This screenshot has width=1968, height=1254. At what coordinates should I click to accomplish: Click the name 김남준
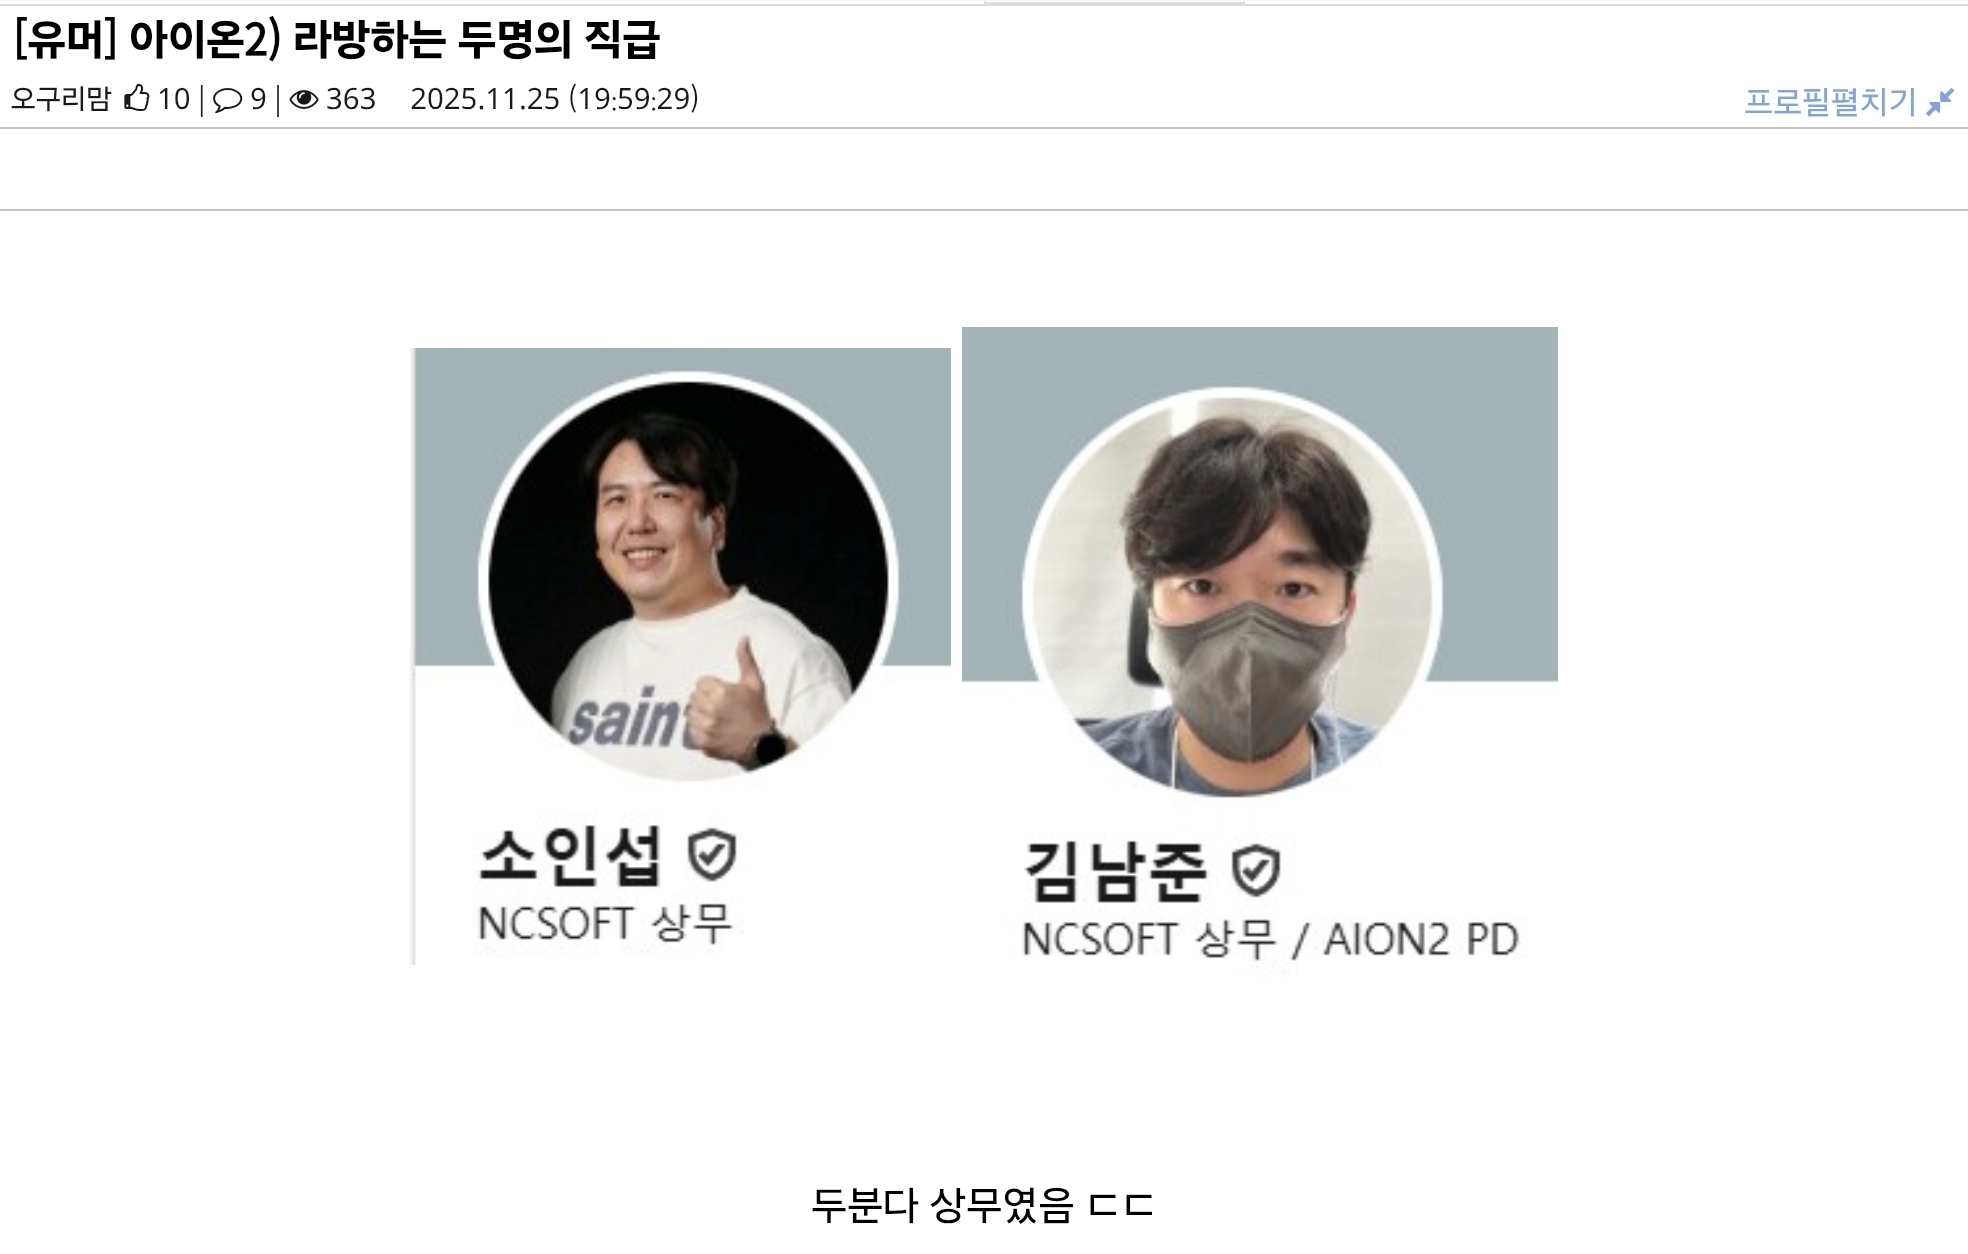(x=1114, y=872)
